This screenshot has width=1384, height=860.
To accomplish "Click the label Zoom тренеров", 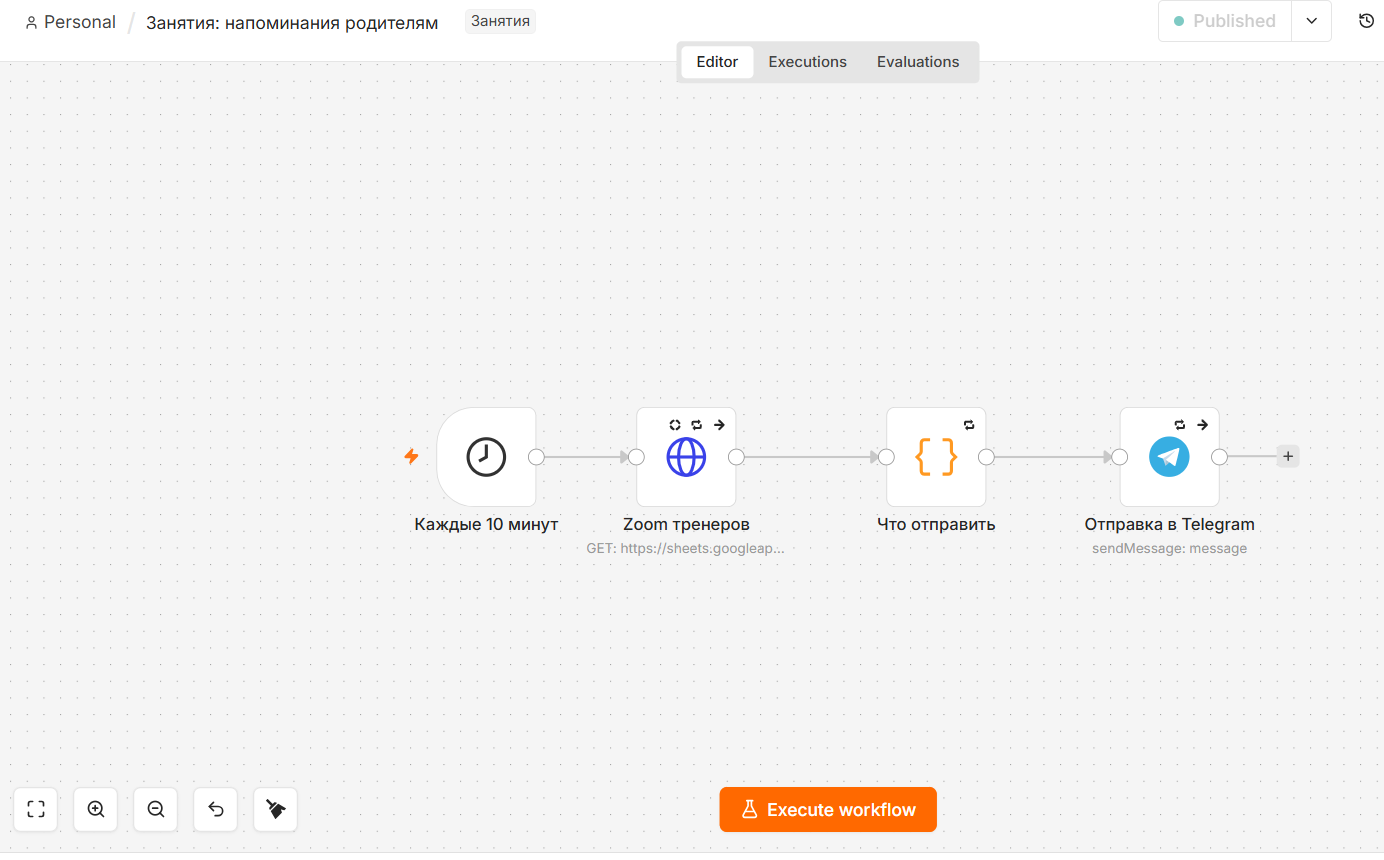I will [686, 524].
